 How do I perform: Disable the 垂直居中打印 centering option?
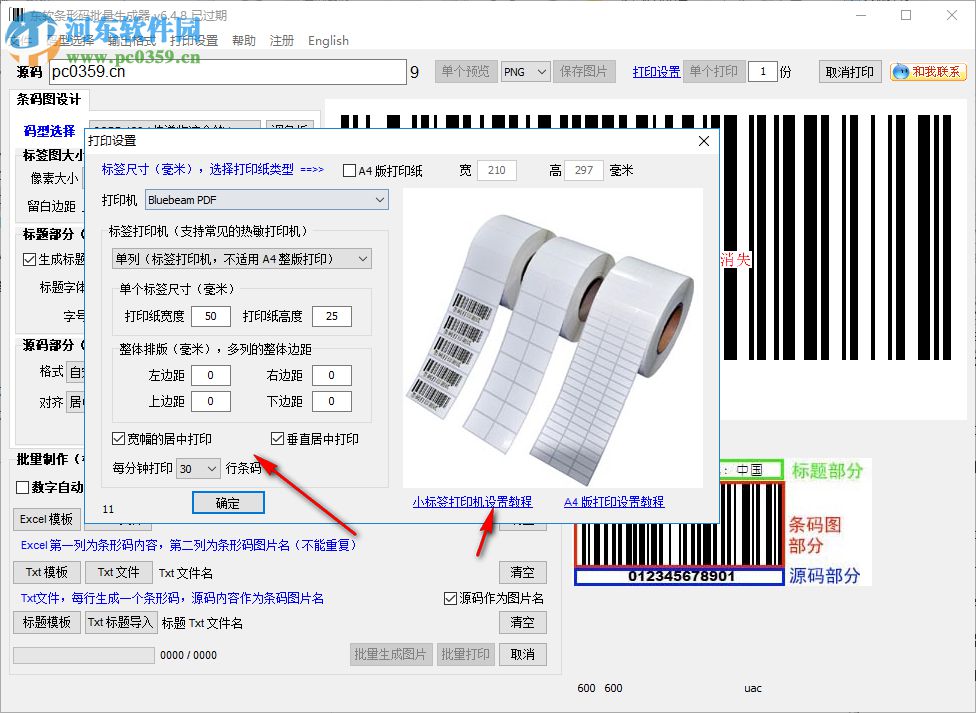click(x=277, y=438)
